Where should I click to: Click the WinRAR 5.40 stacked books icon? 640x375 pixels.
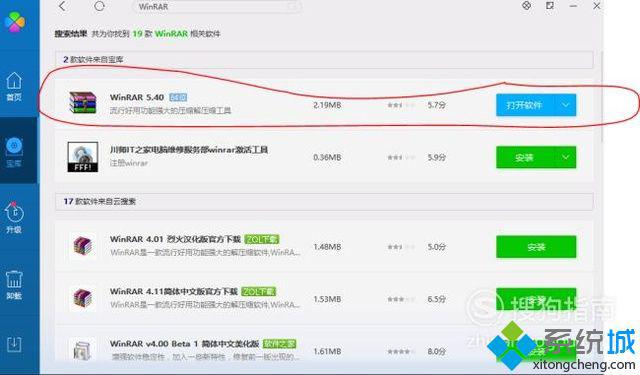click(x=82, y=102)
